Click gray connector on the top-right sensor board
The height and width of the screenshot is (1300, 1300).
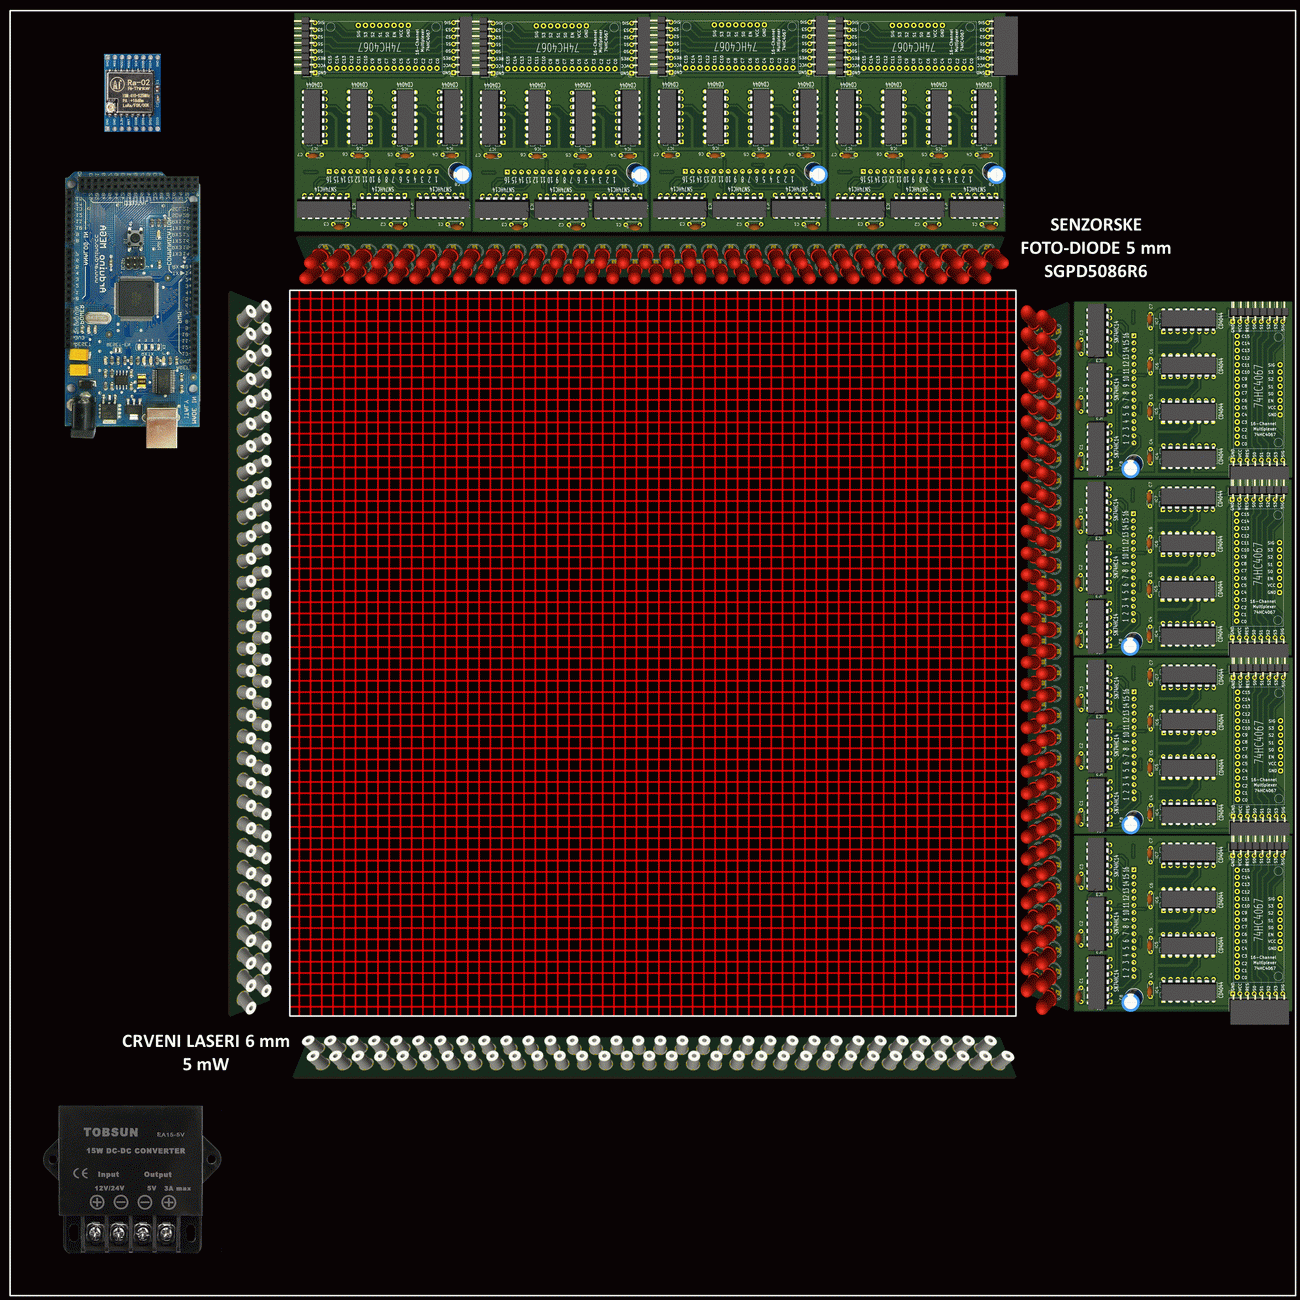(1005, 46)
